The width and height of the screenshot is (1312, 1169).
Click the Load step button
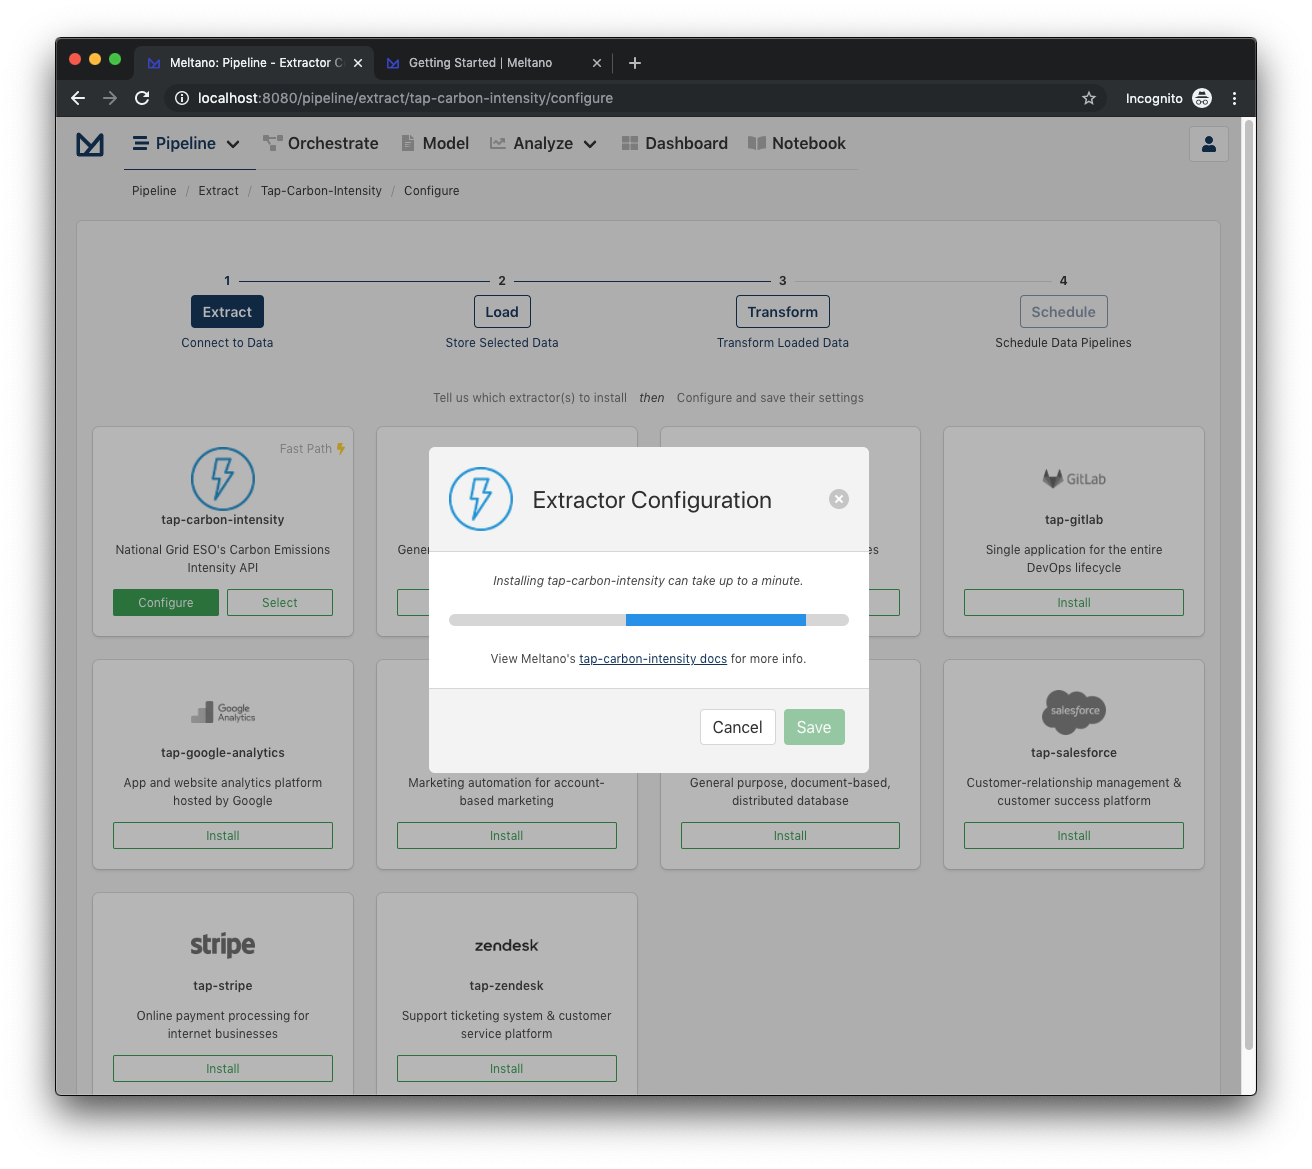[502, 312]
